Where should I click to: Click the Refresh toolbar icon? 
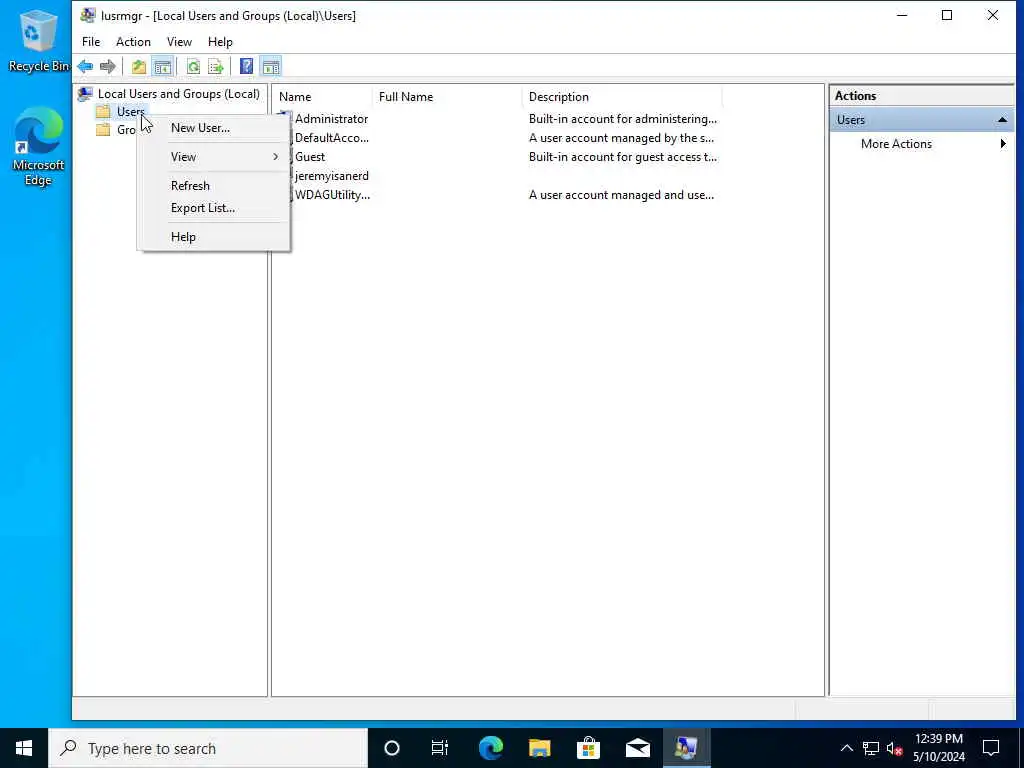click(x=193, y=67)
